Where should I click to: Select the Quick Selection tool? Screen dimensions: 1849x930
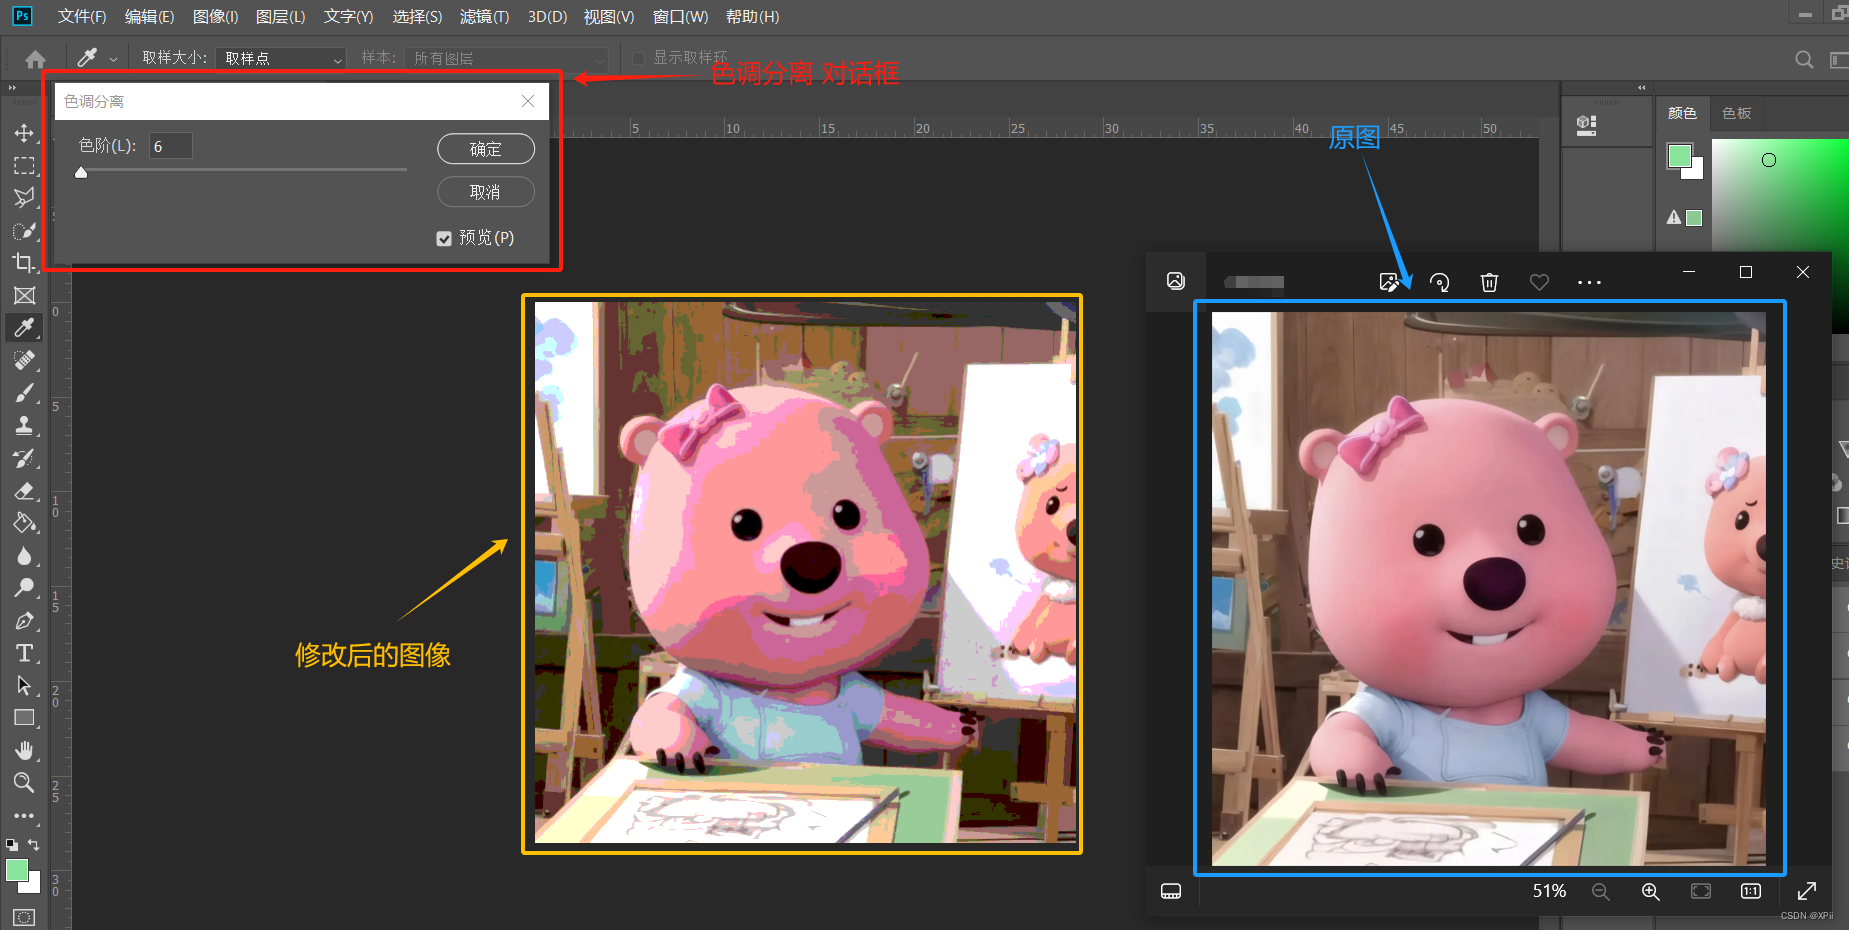[24, 231]
